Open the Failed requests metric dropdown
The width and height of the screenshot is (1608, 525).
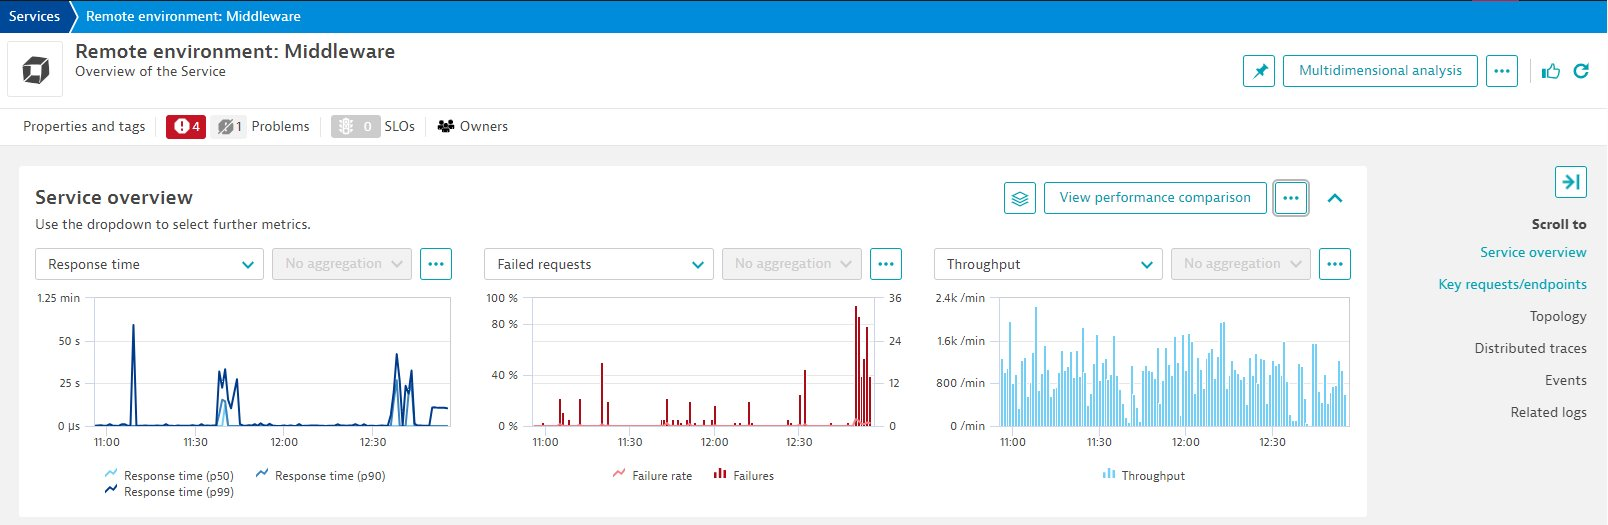598,264
